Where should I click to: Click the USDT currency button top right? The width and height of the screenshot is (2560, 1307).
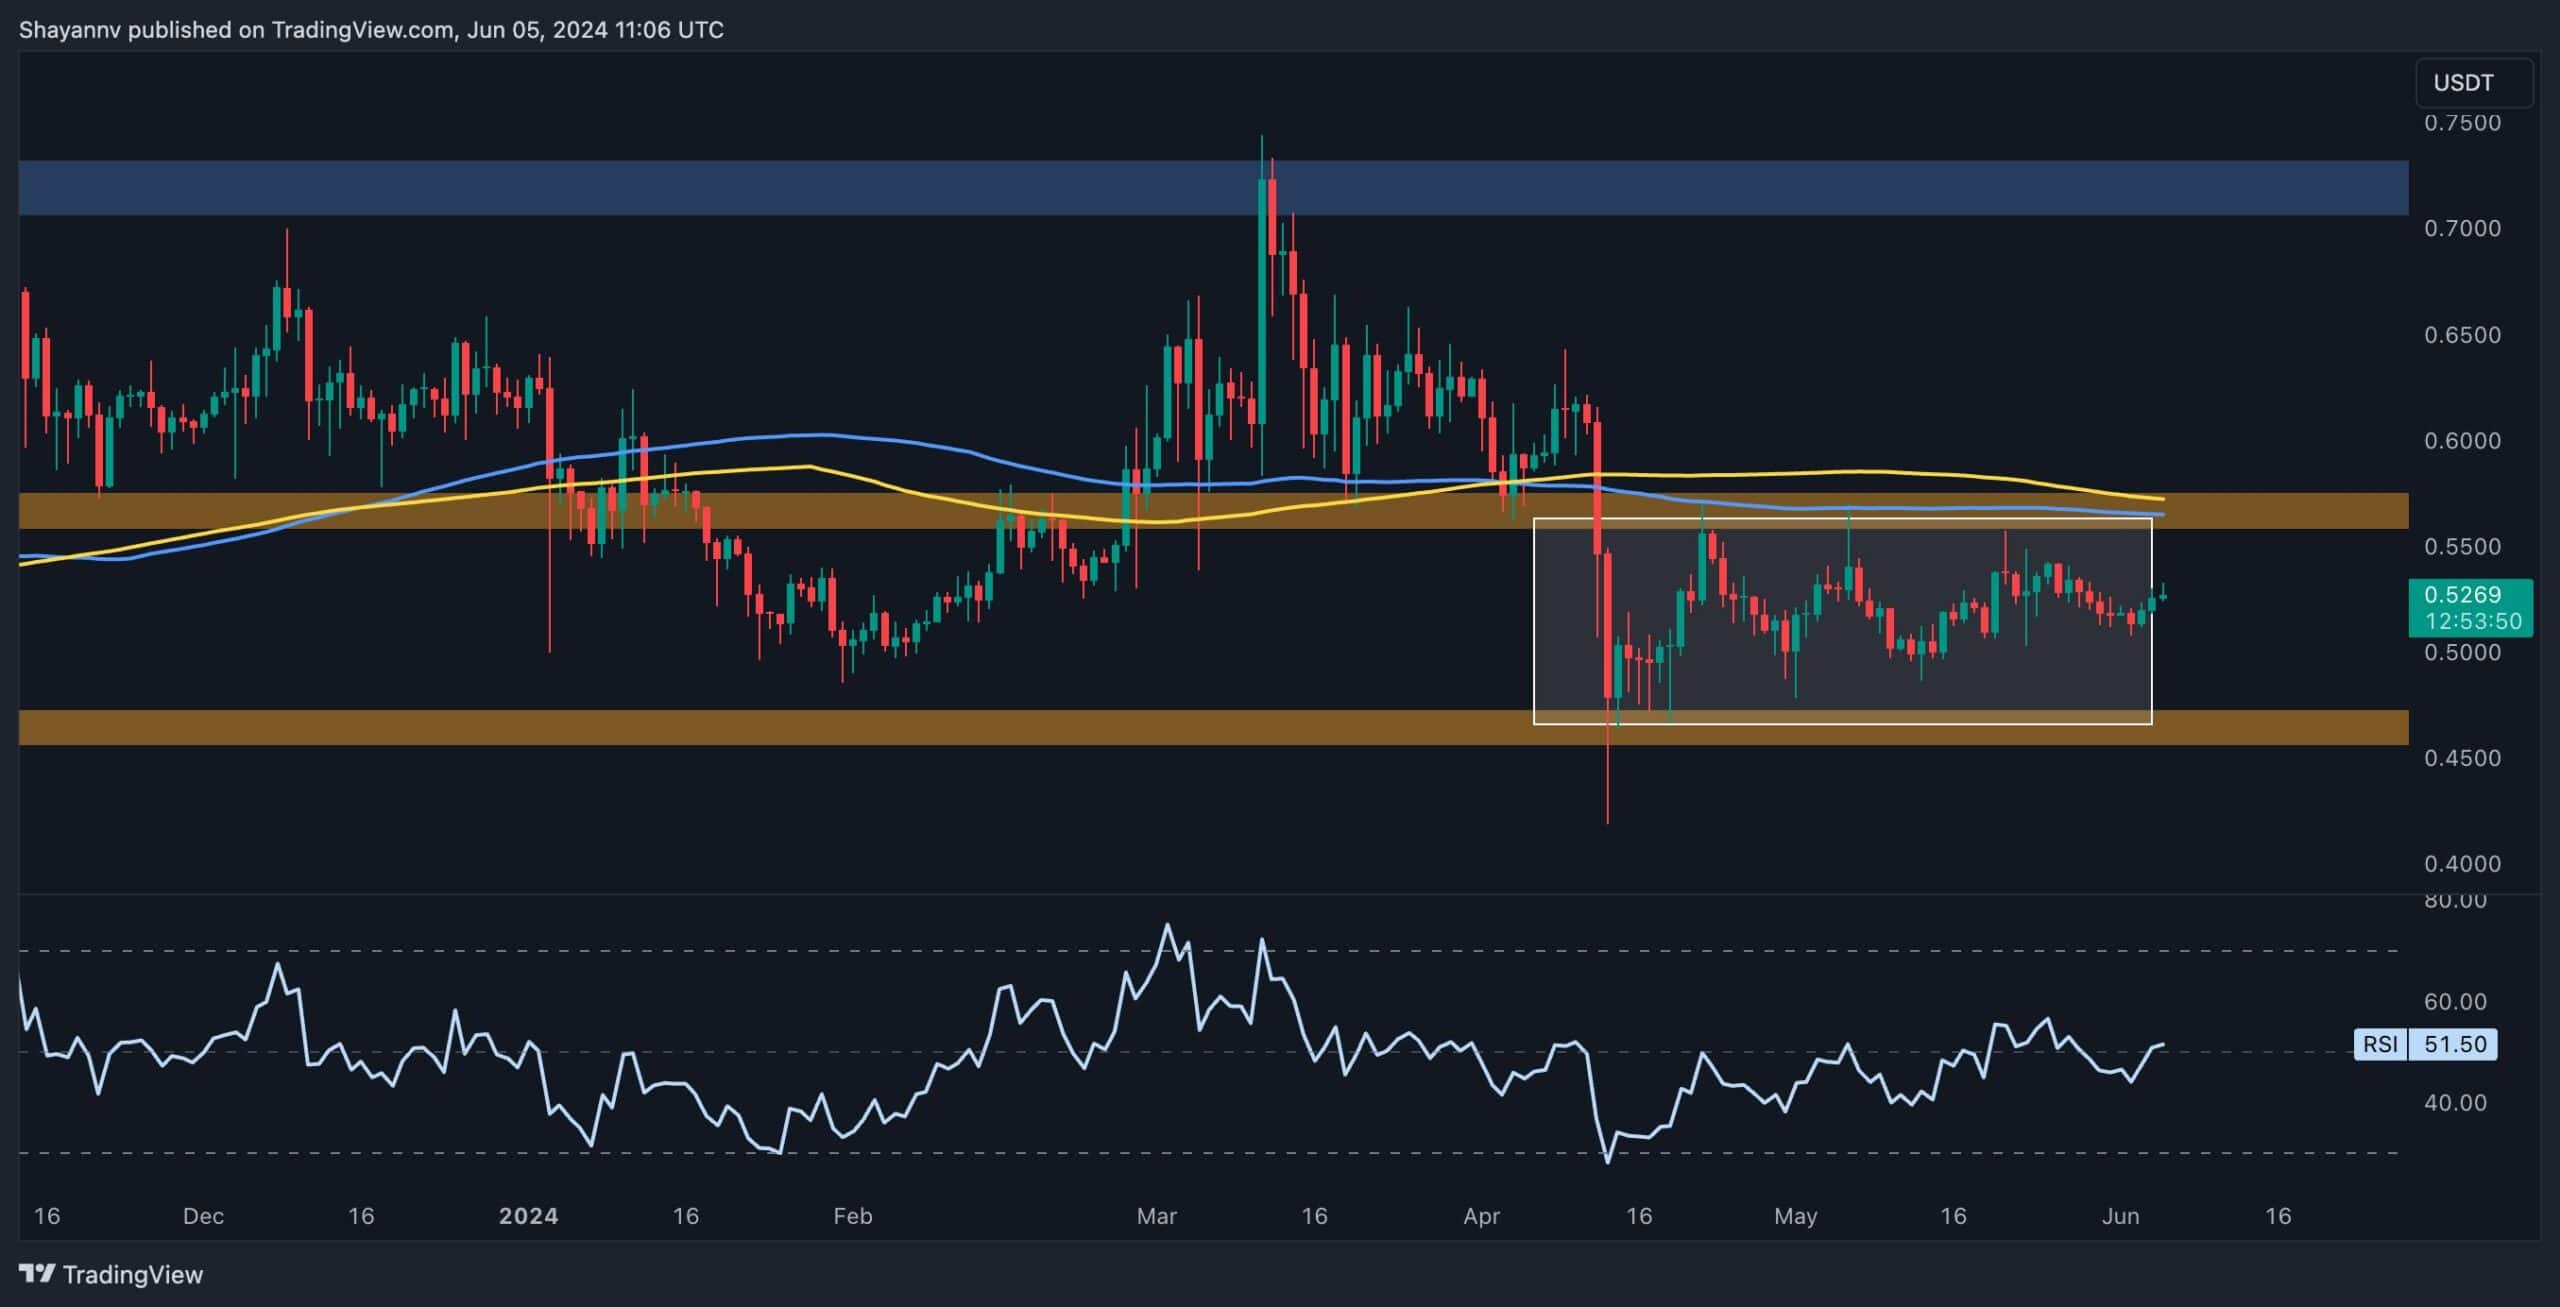[x=2474, y=83]
